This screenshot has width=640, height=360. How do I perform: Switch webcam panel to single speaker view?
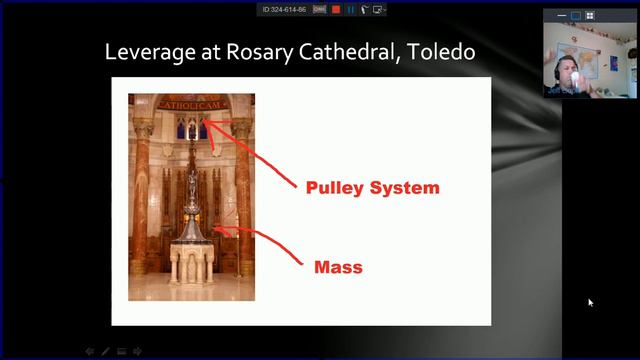click(576, 16)
